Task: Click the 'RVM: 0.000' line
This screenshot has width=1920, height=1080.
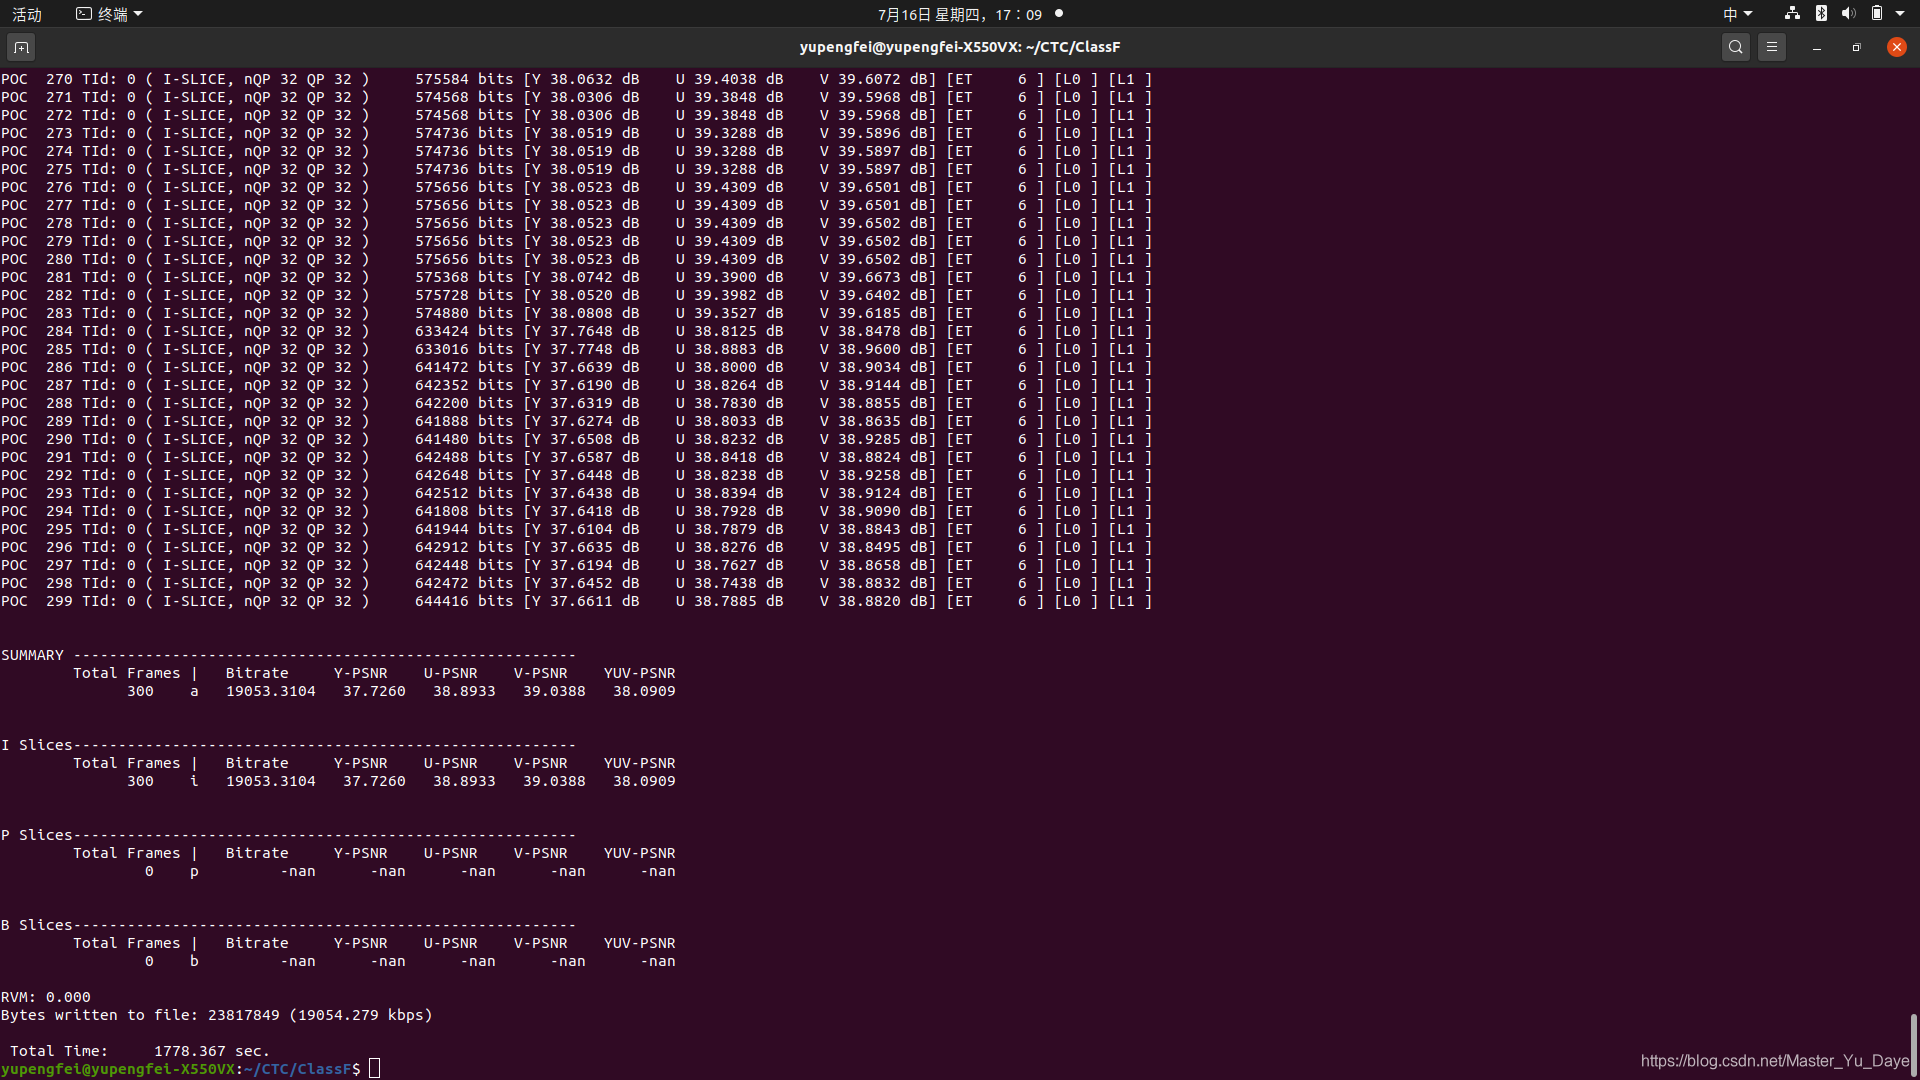Action: pos(46,997)
